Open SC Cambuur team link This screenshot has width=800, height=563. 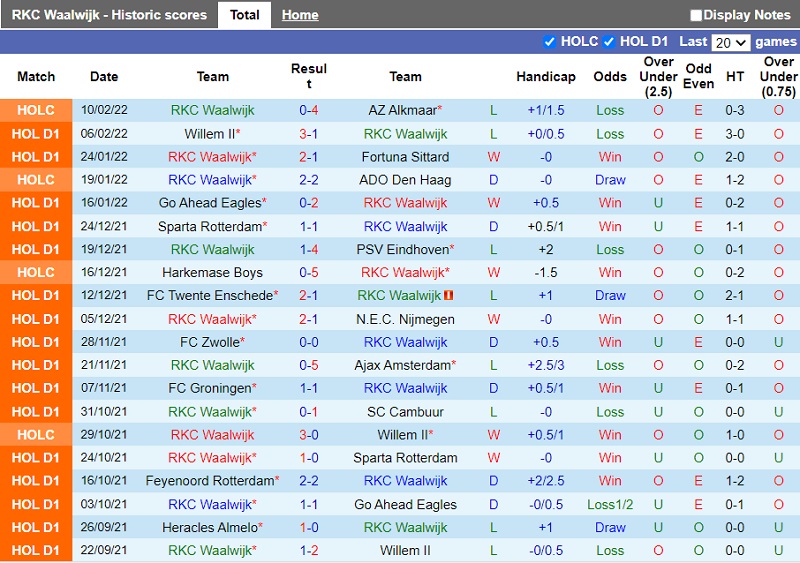pyautogui.click(x=405, y=411)
